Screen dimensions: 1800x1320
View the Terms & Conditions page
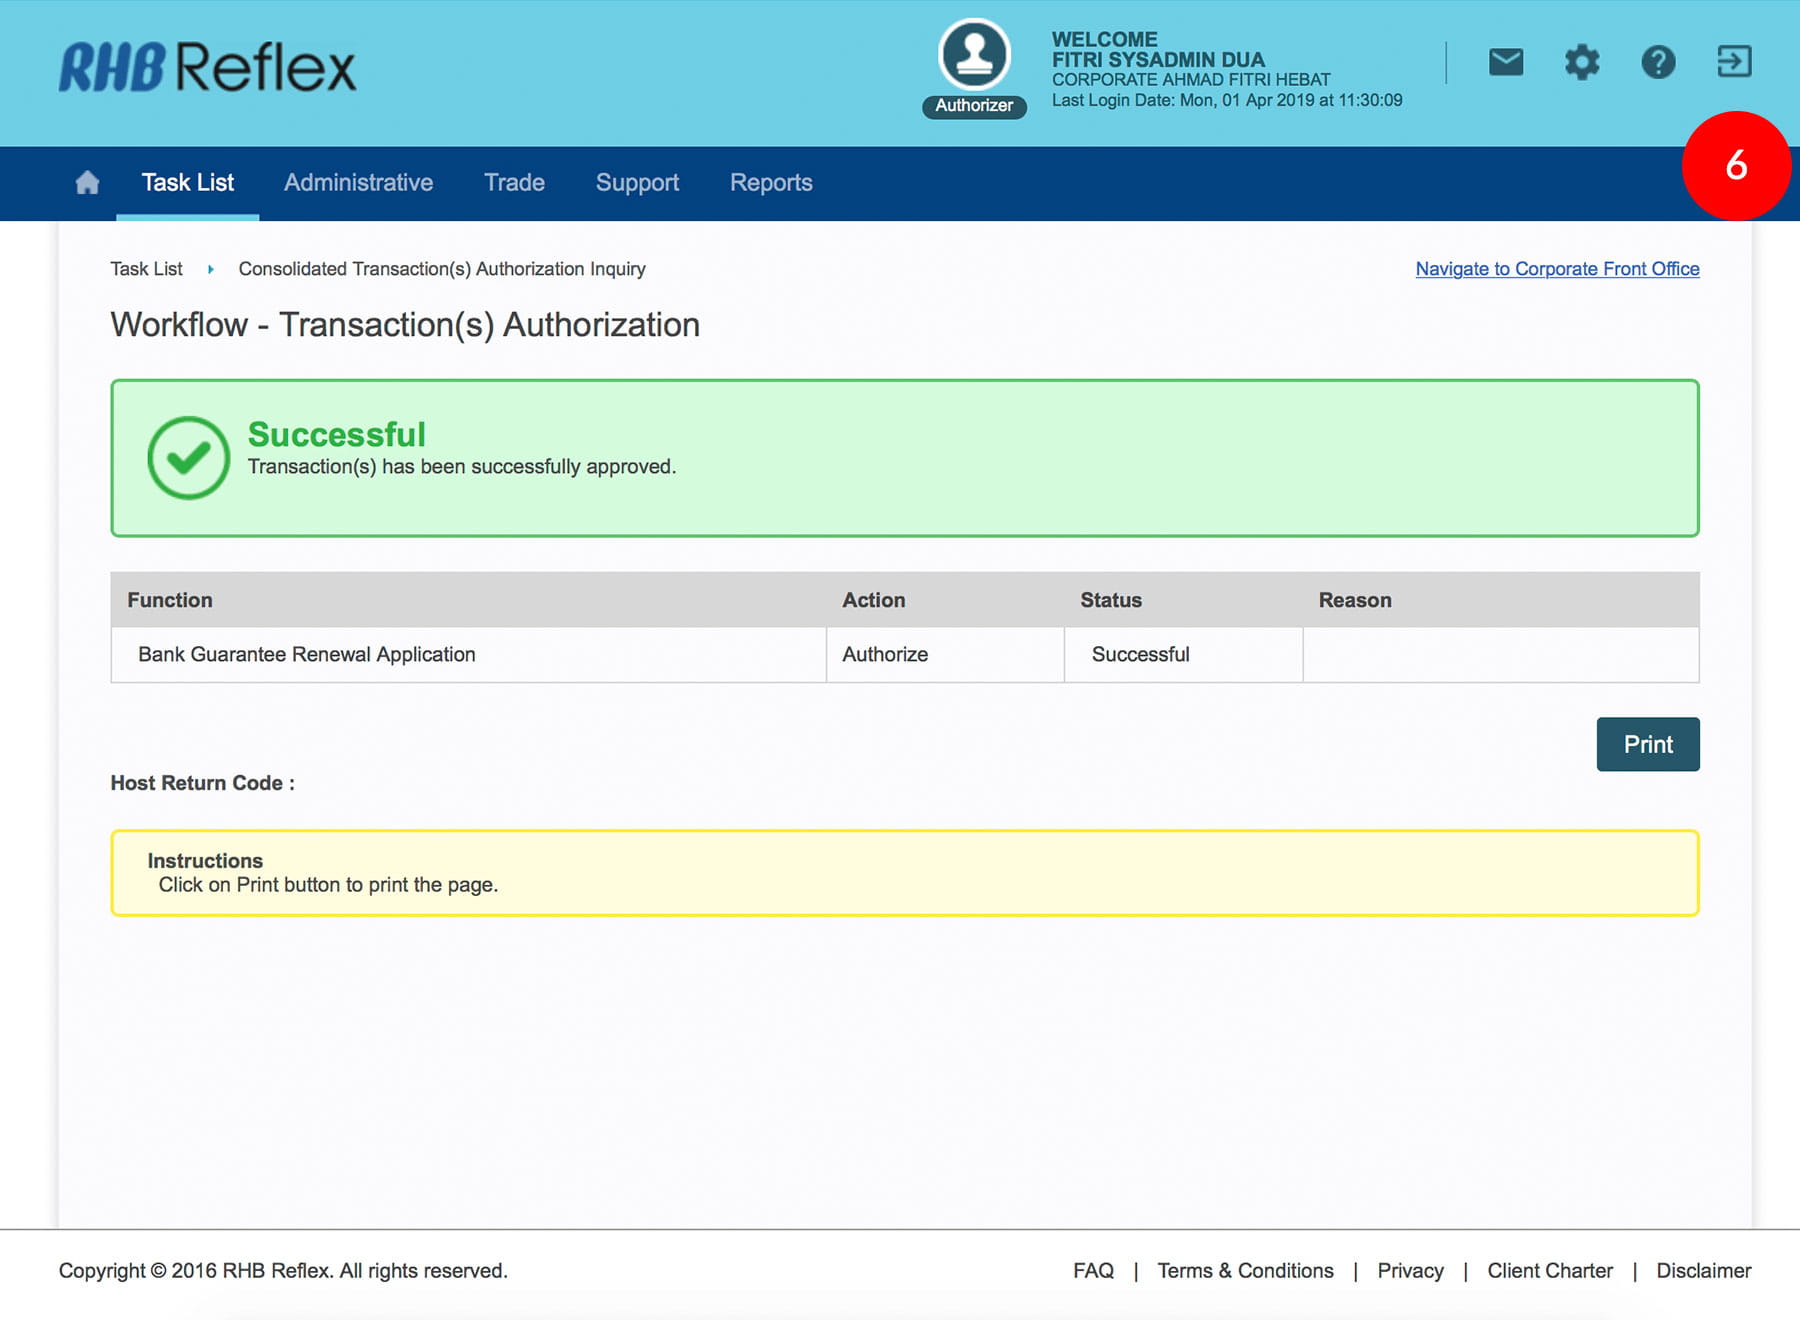pyautogui.click(x=1245, y=1270)
